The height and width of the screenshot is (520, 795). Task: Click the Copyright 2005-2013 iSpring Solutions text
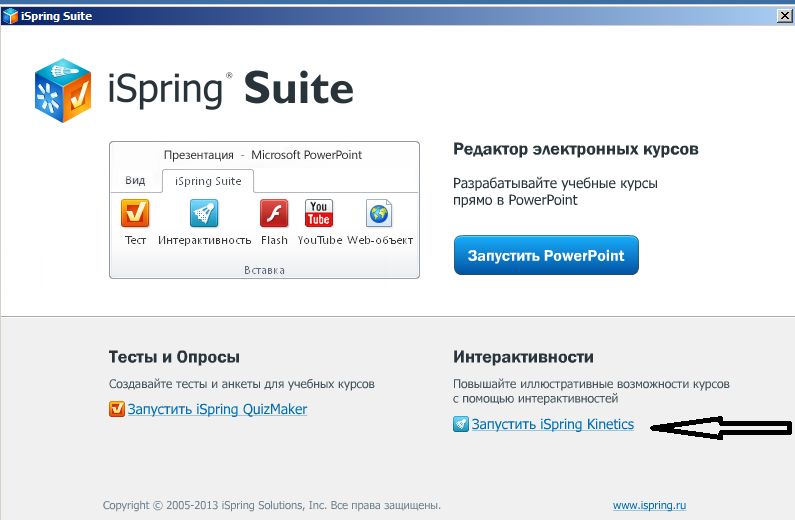272,505
